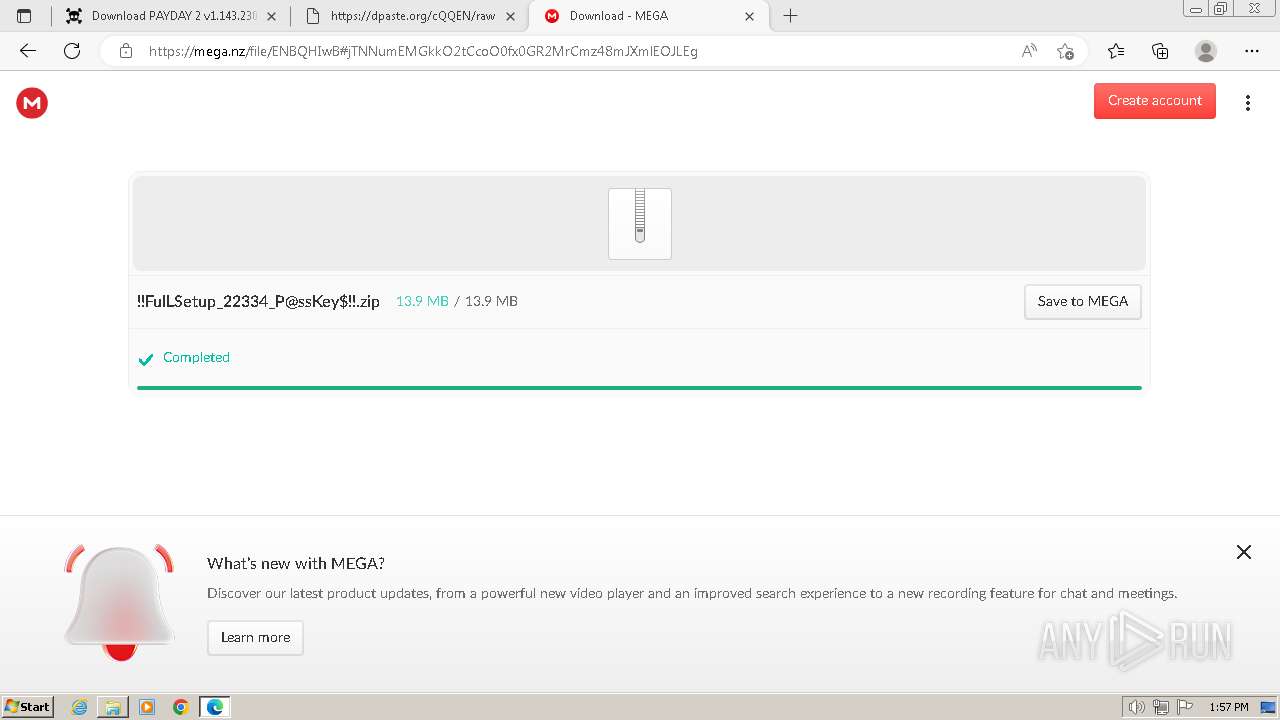Open the Read aloud feature
The height and width of the screenshot is (720, 1280).
(1029, 51)
